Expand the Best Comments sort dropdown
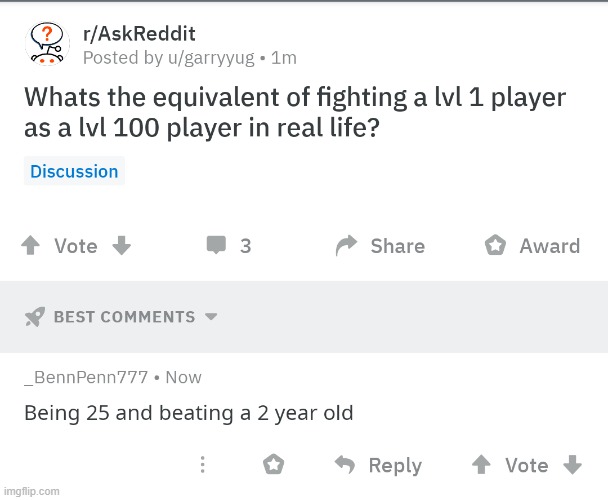608x500 pixels. click(x=211, y=317)
